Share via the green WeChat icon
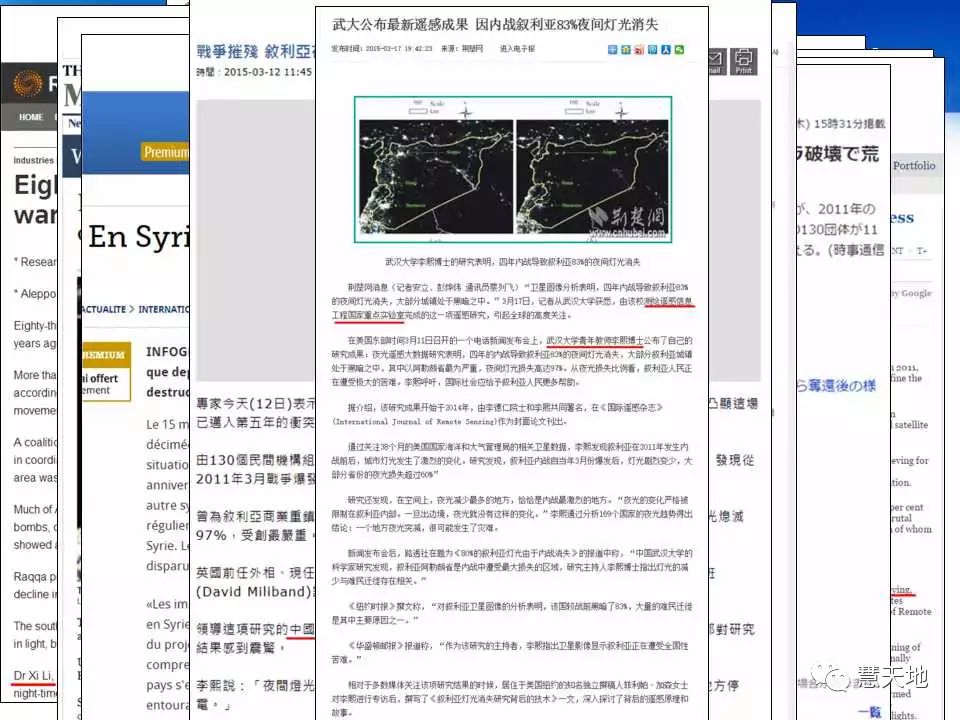Viewport: 960px width, 720px height. click(680, 50)
